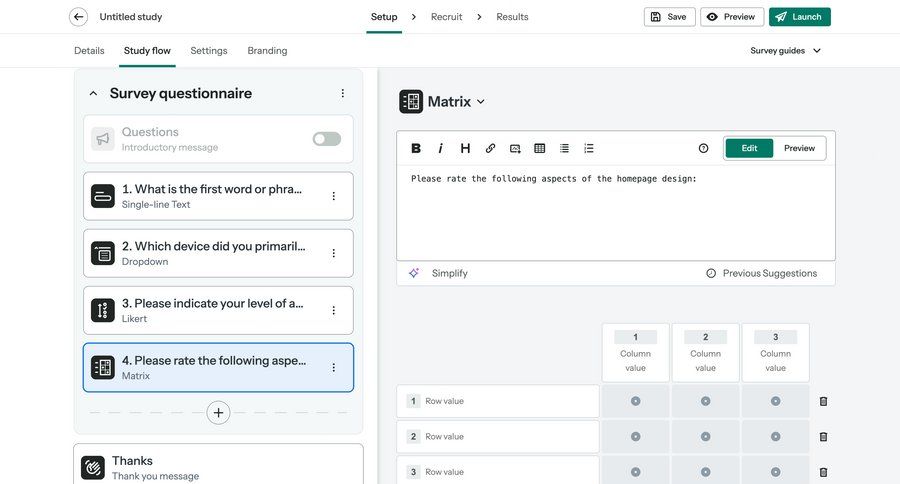Insert a heading with the H icon

tap(465, 148)
